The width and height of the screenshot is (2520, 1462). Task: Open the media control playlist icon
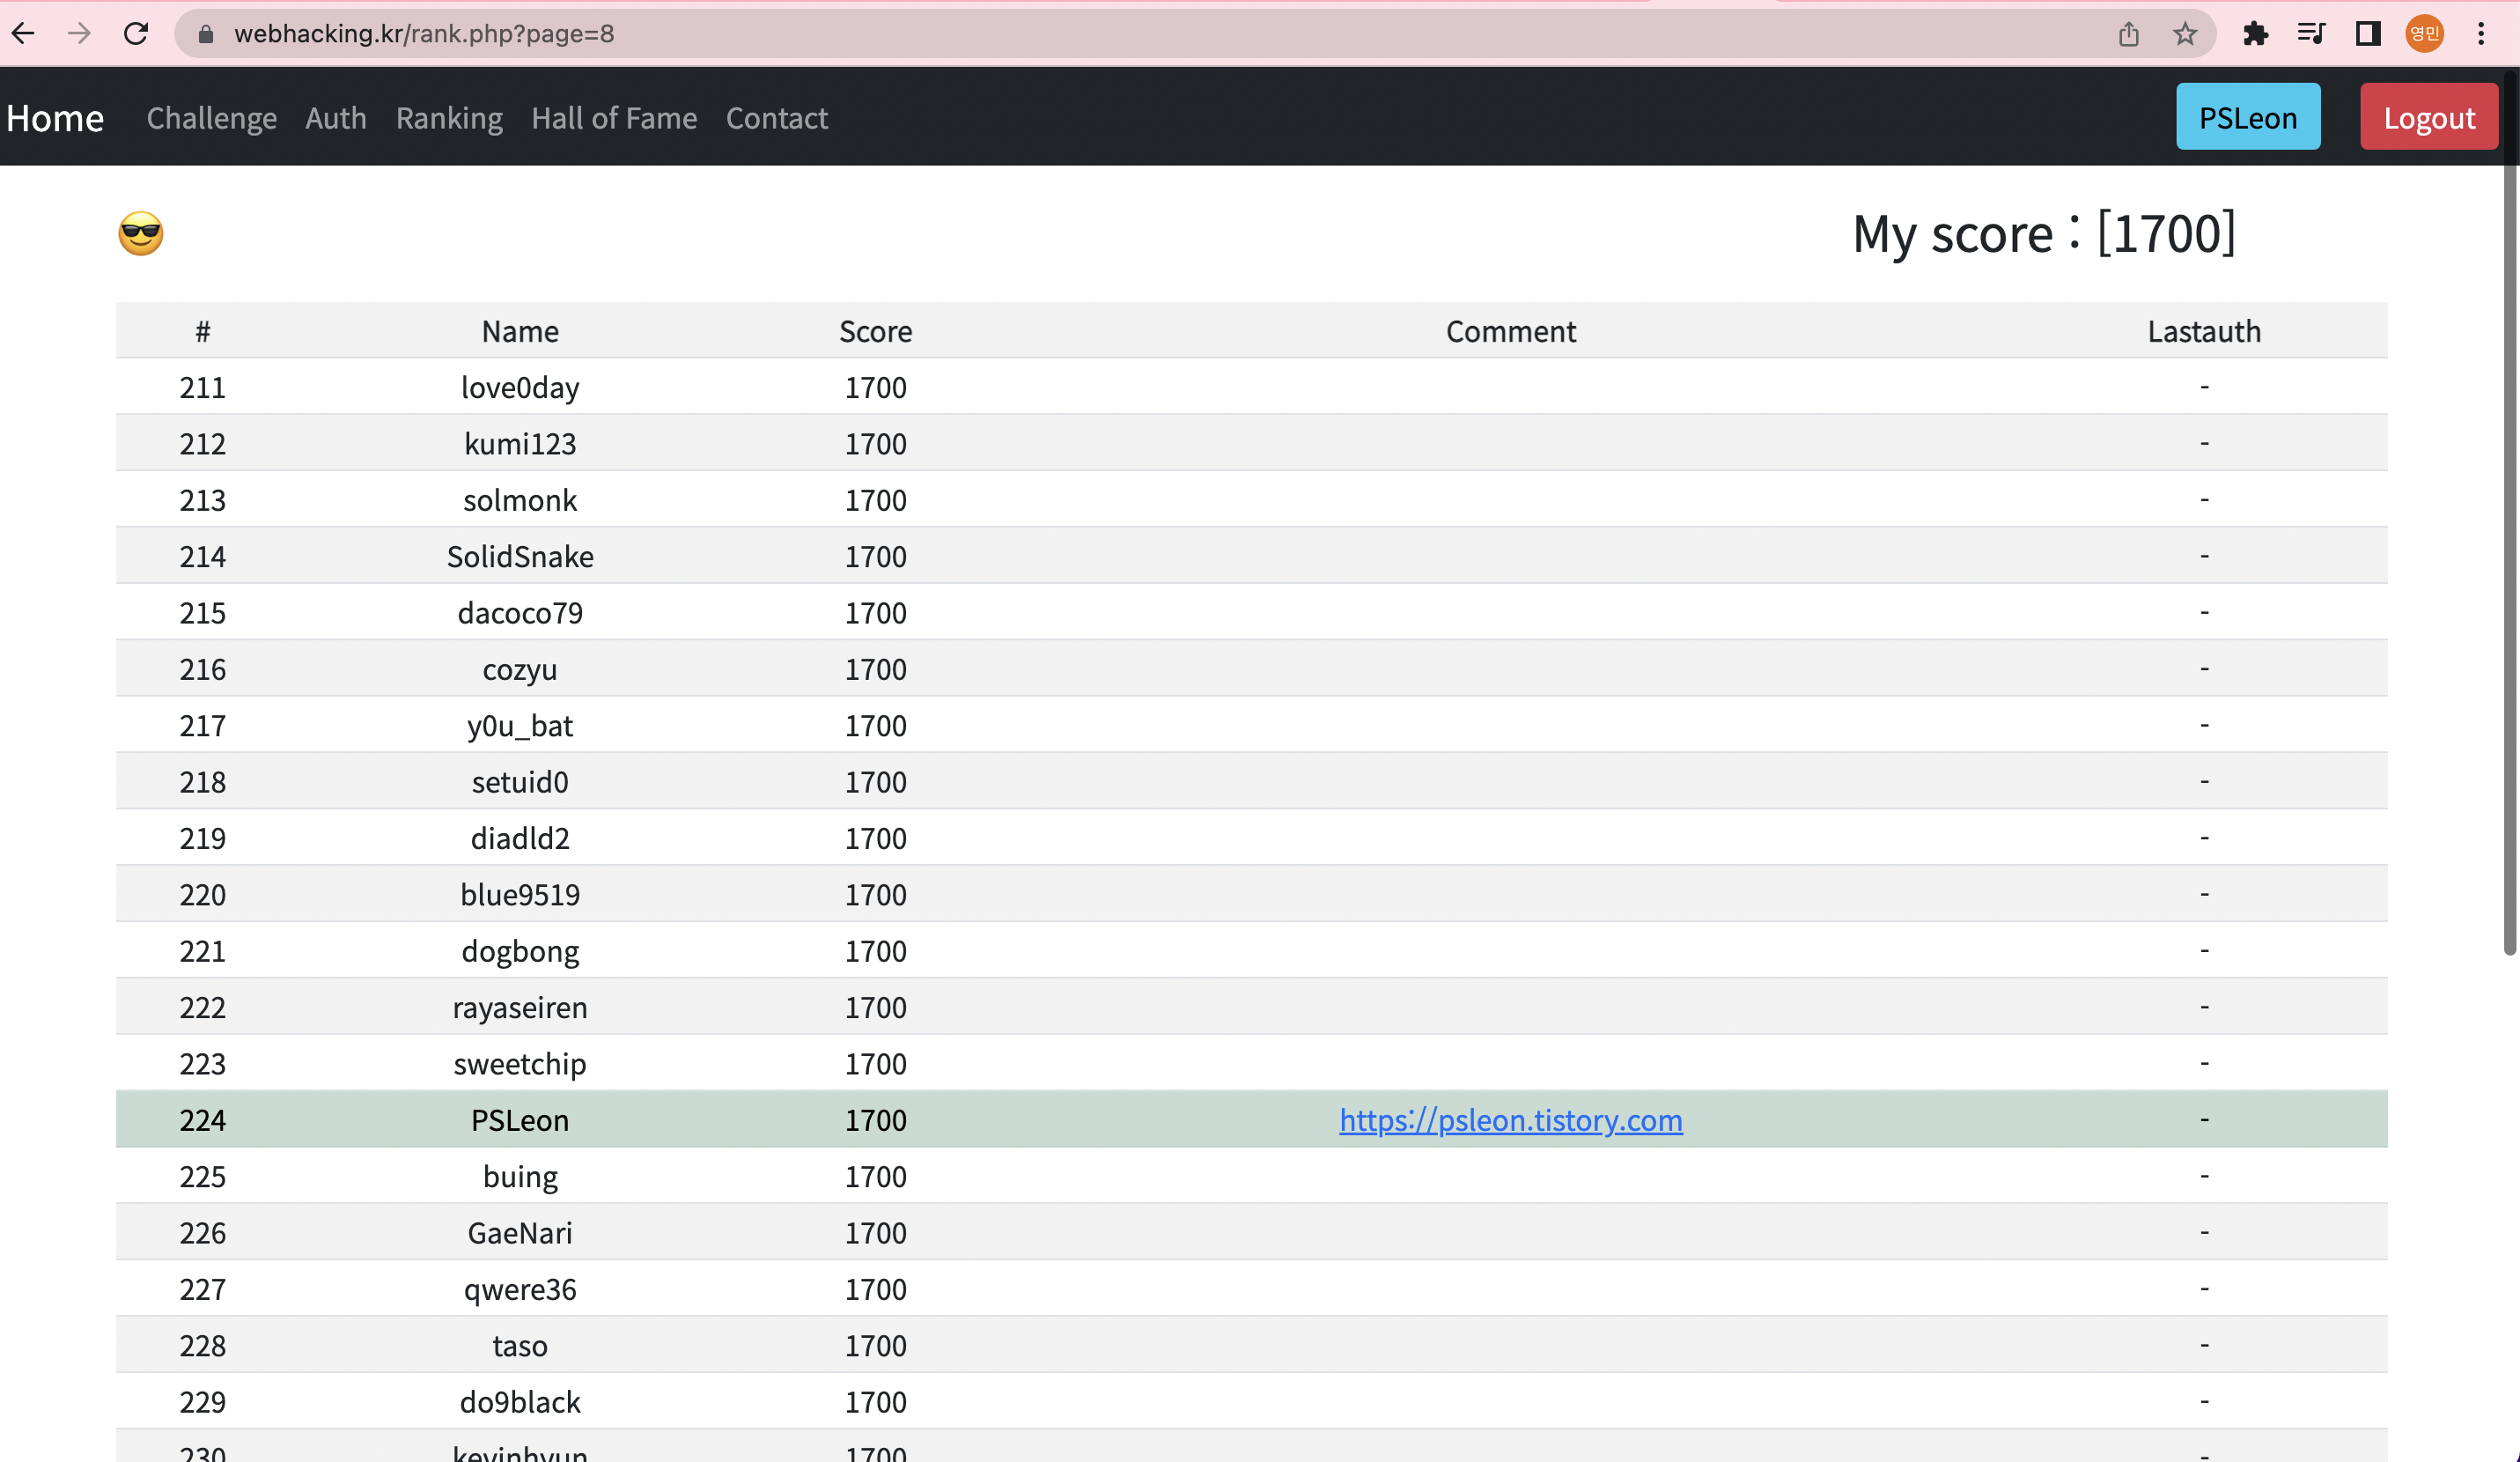point(2310,34)
